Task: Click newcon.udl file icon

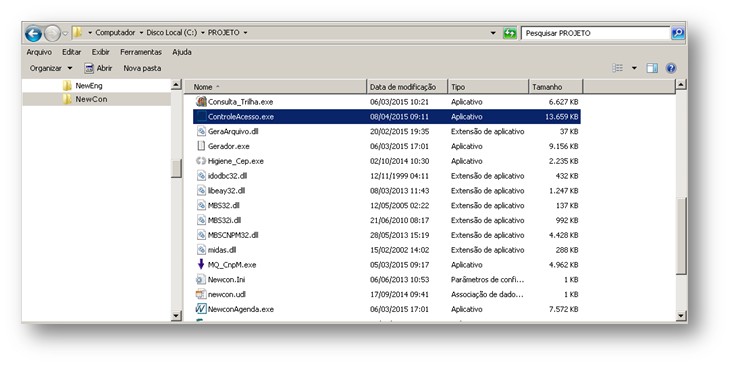Action: [x=201, y=294]
